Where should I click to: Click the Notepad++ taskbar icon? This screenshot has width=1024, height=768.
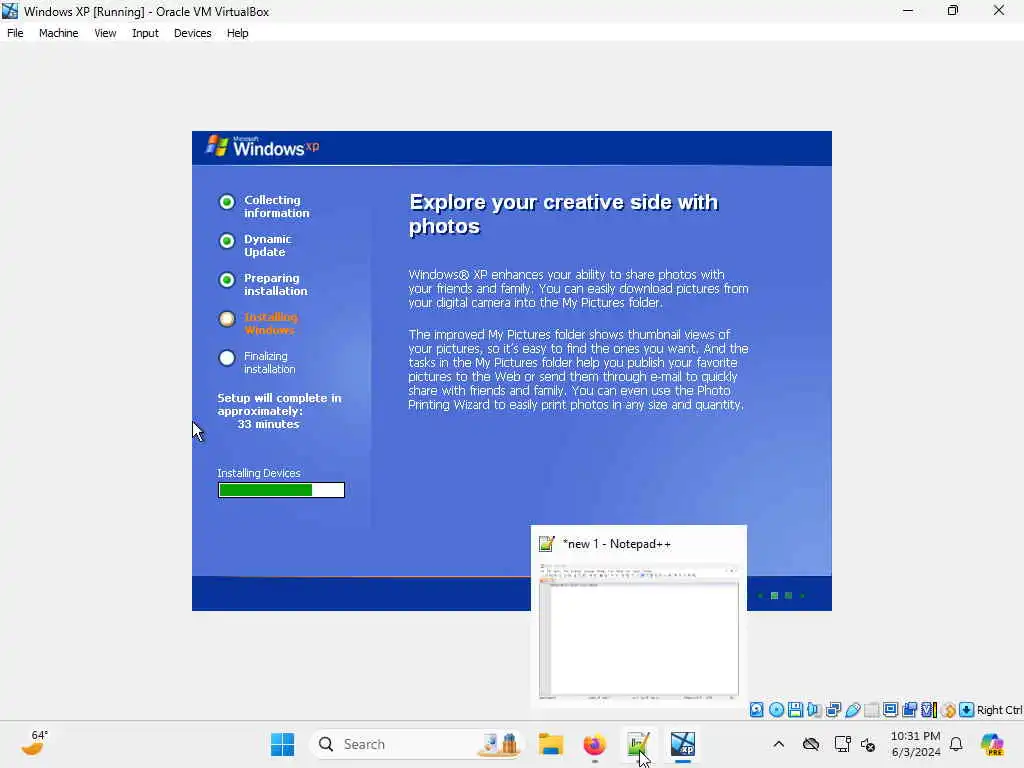point(638,744)
